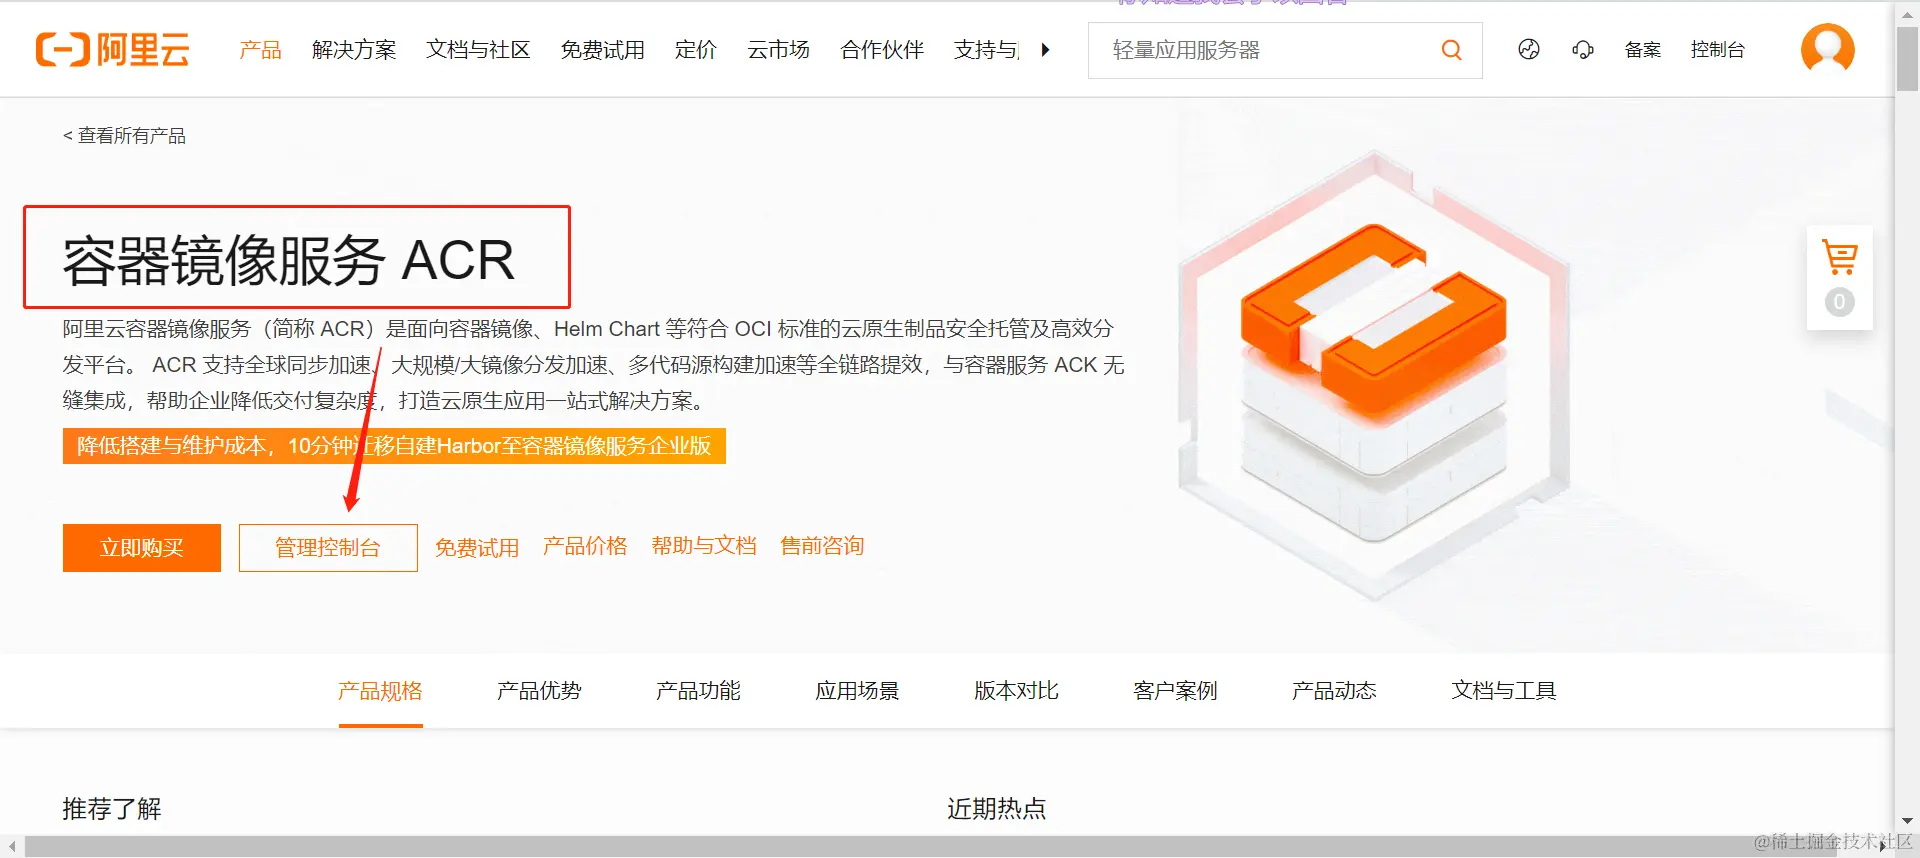The width and height of the screenshot is (1920, 858).
Task: Open the 管理控制台 button
Action: [328, 547]
